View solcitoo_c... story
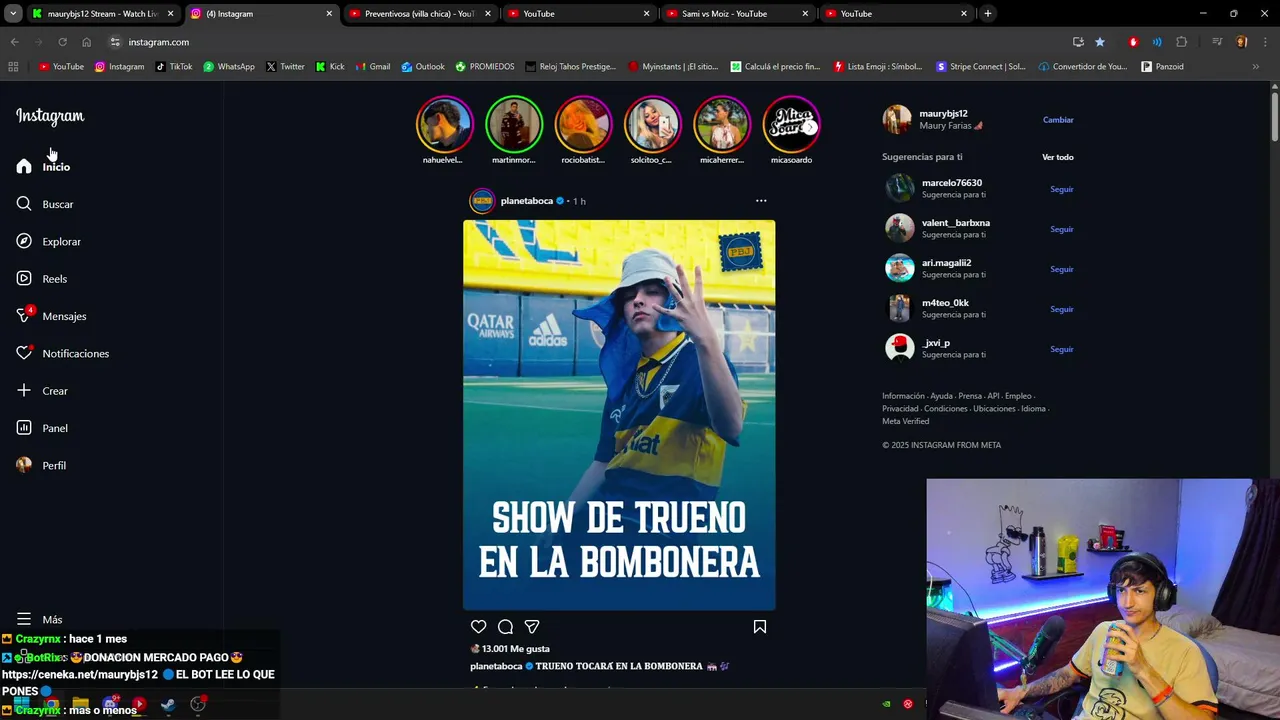The height and width of the screenshot is (720, 1280). (x=652, y=124)
